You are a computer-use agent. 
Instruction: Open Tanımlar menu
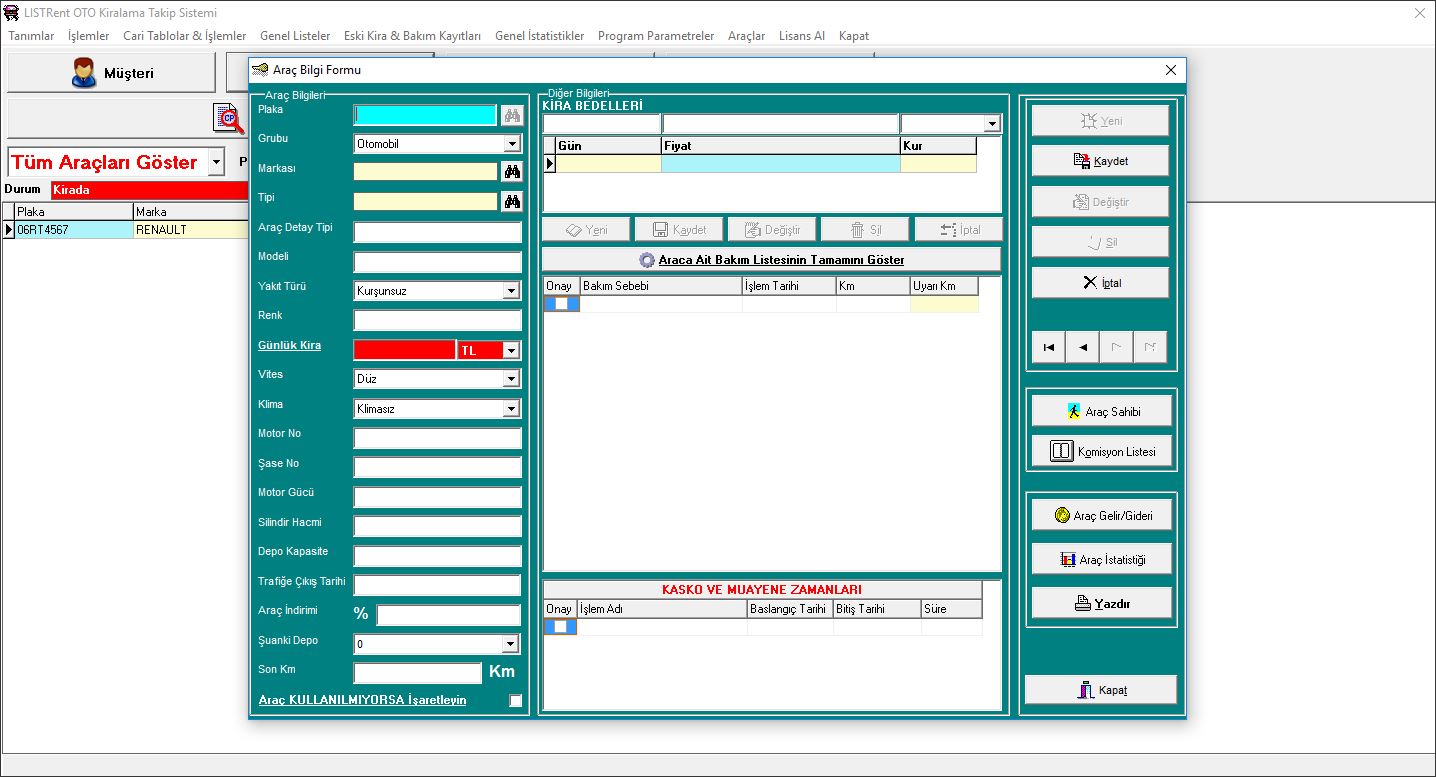point(31,36)
